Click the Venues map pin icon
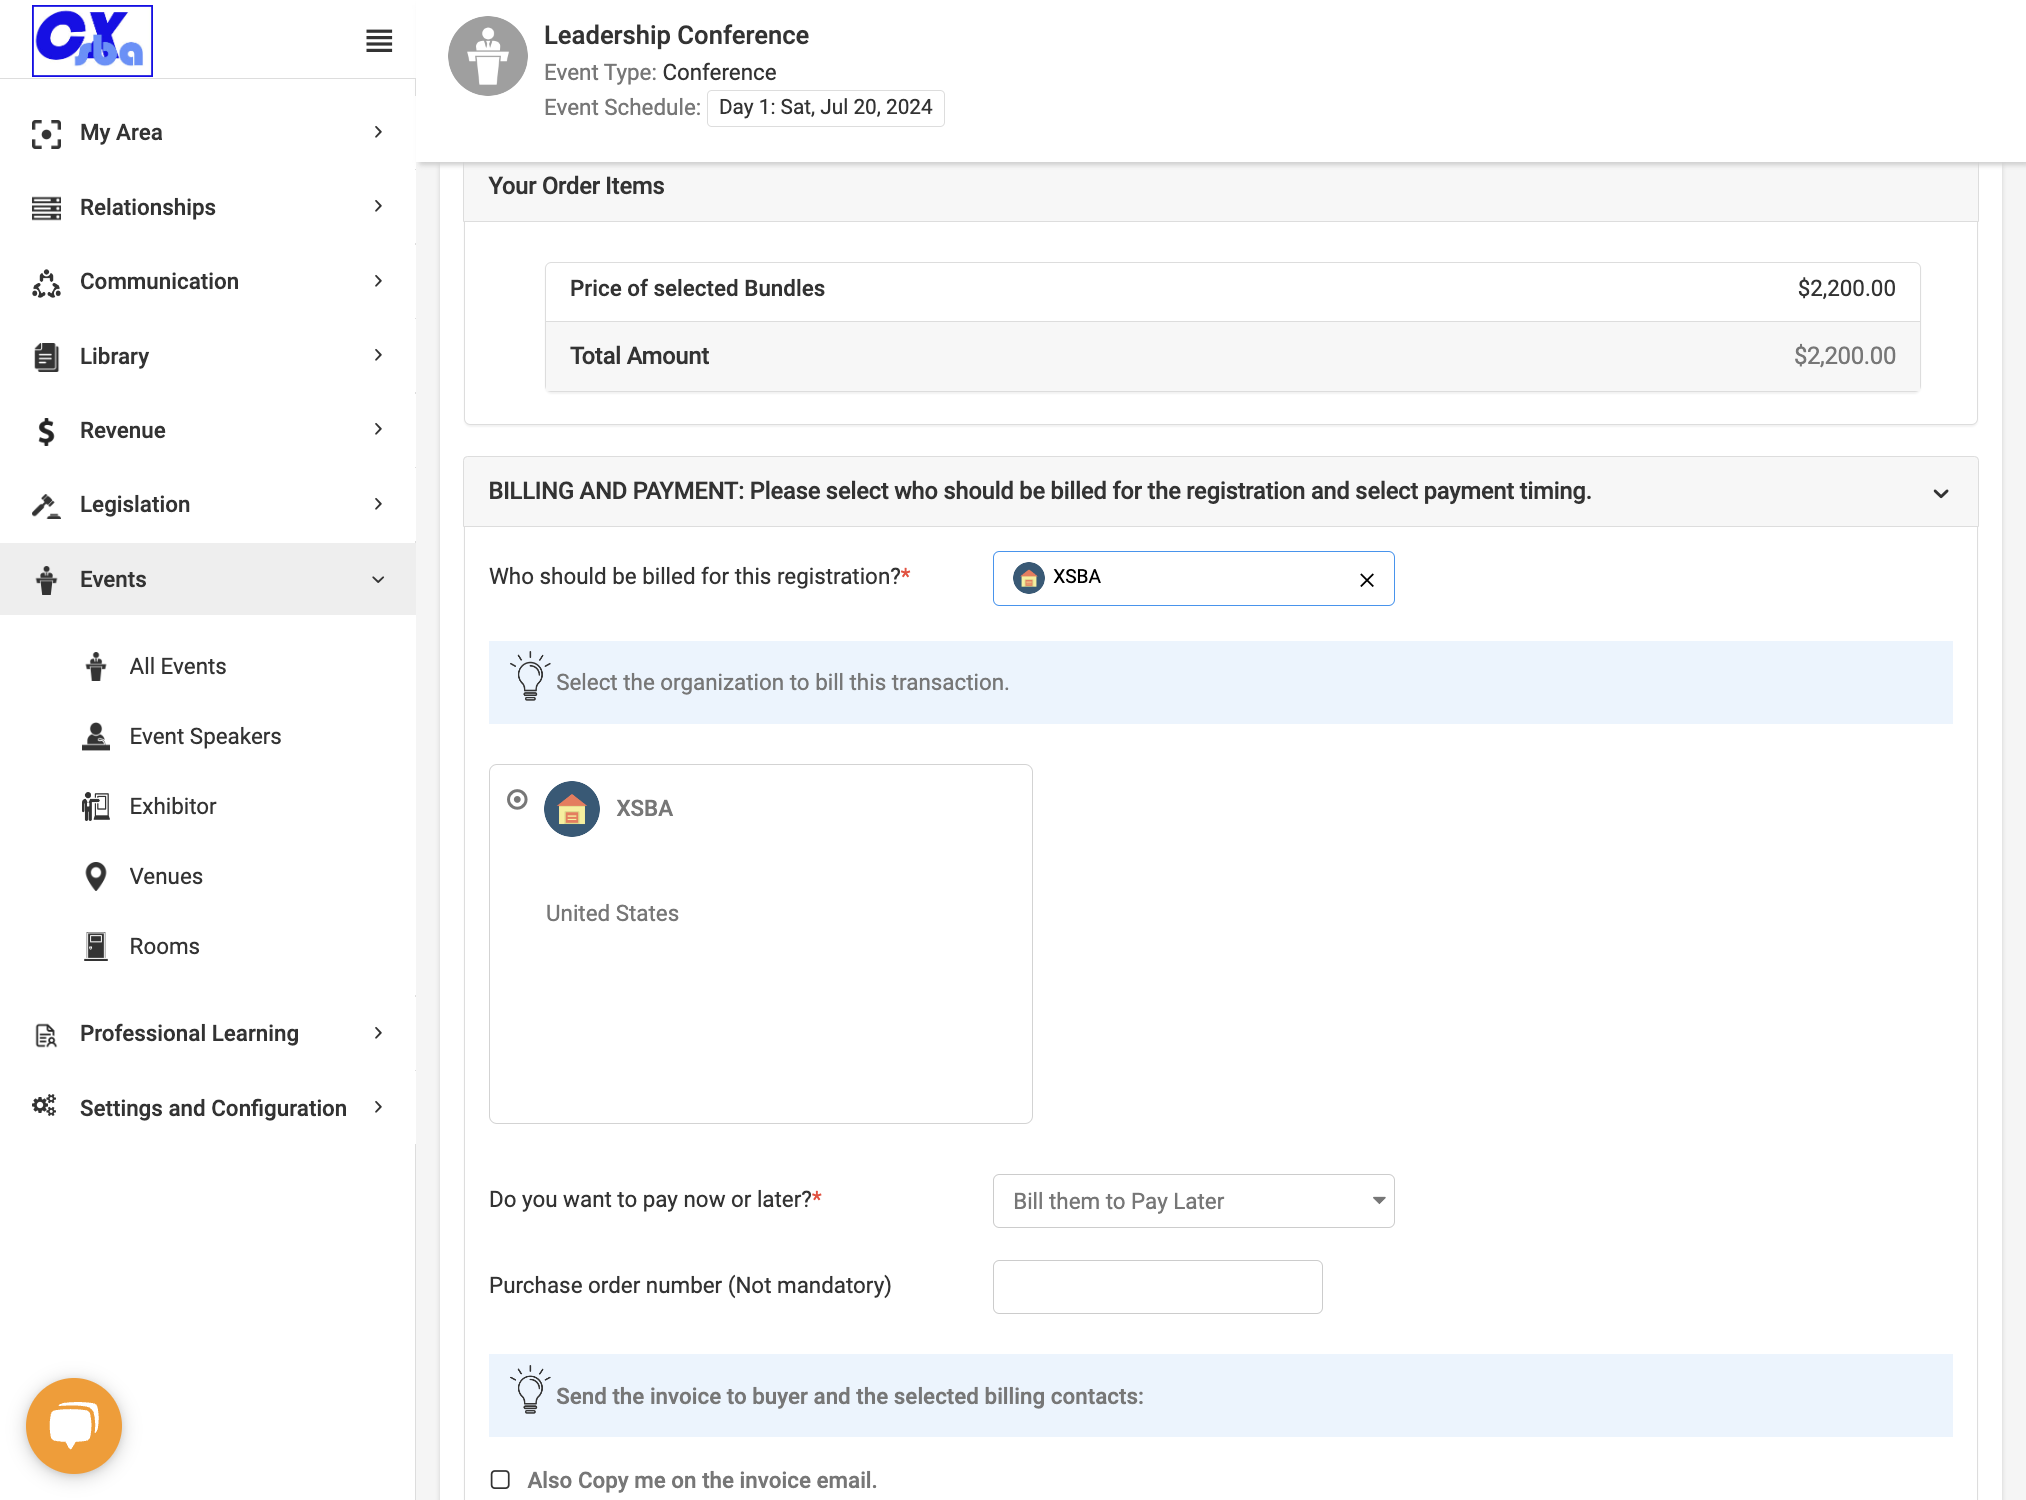 tap(96, 876)
